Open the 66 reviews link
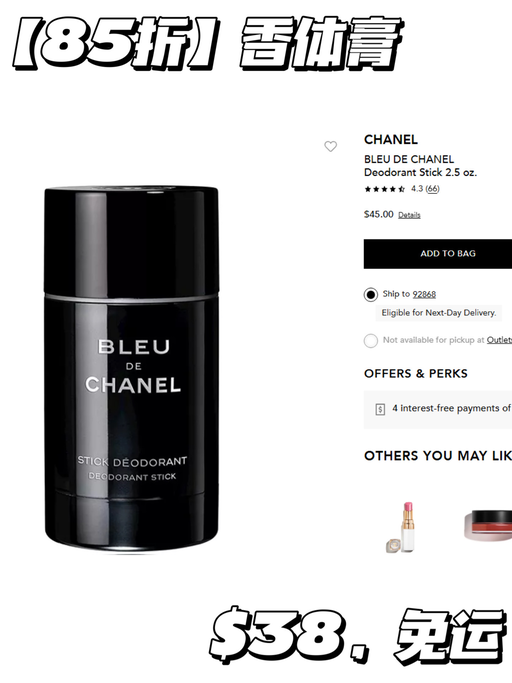The height and width of the screenshot is (683, 512). 432,189
